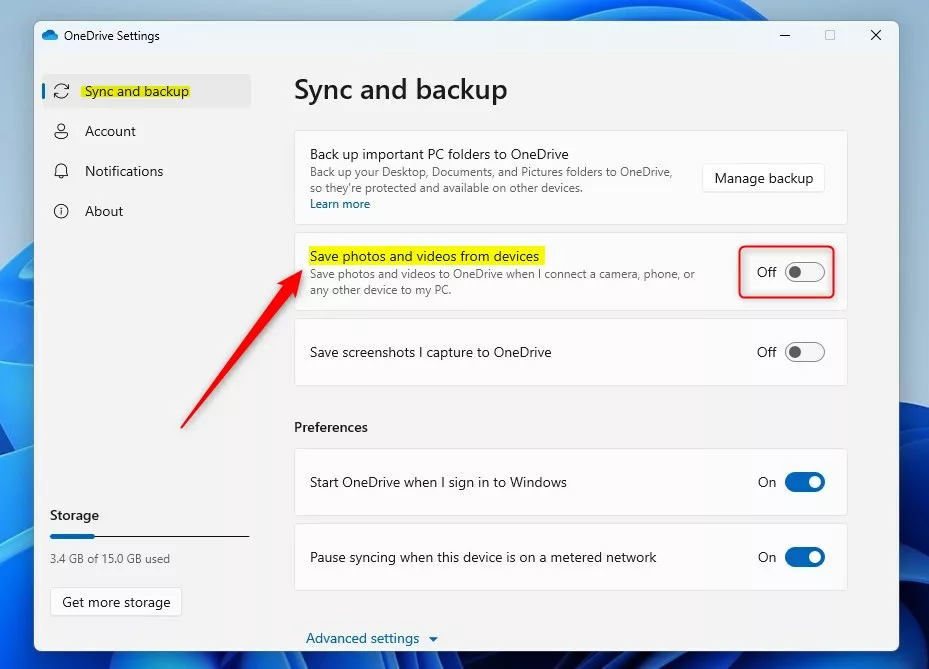The width and height of the screenshot is (929, 669).
Task: Turn on Save screenshots to OneDrive toggle
Action: pyautogui.click(x=804, y=352)
